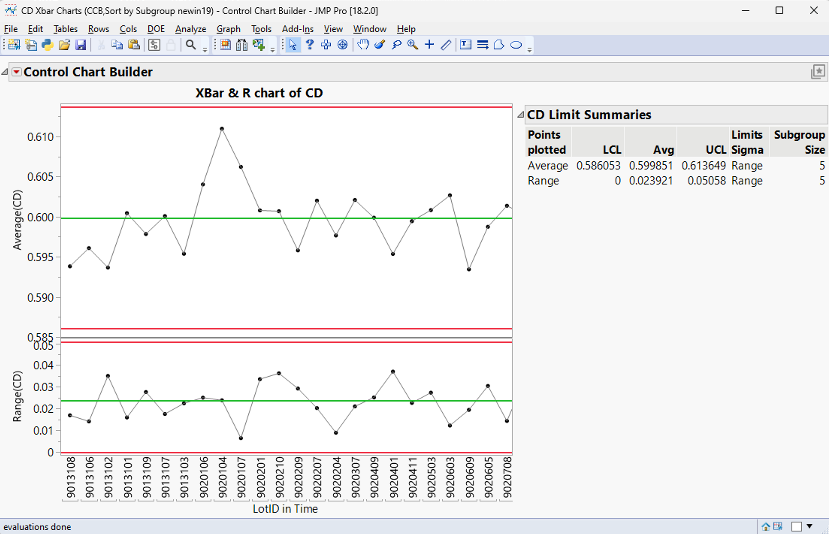Image resolution: width=829 pixels, height=534 pixels.
Task: Select the Polygon shape tool
Action: coord(499,45)
